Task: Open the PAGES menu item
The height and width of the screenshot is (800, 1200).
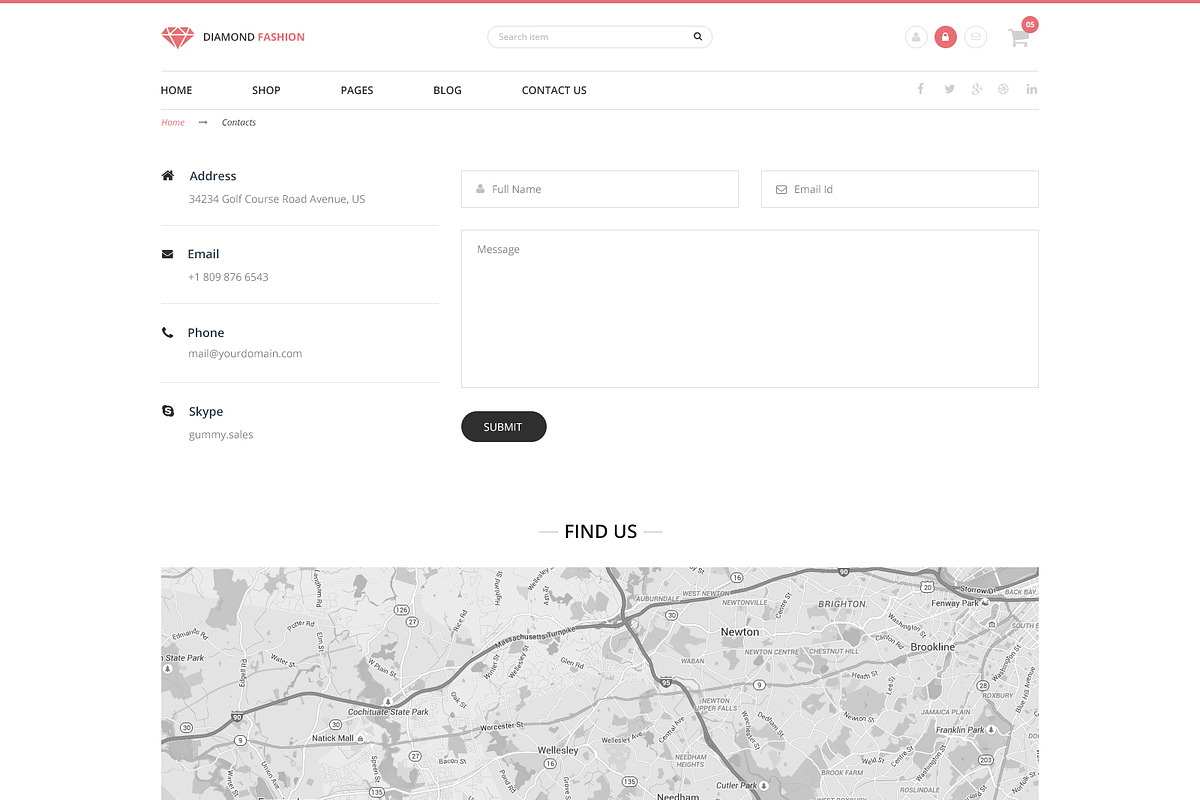Action: click(357, 90)
